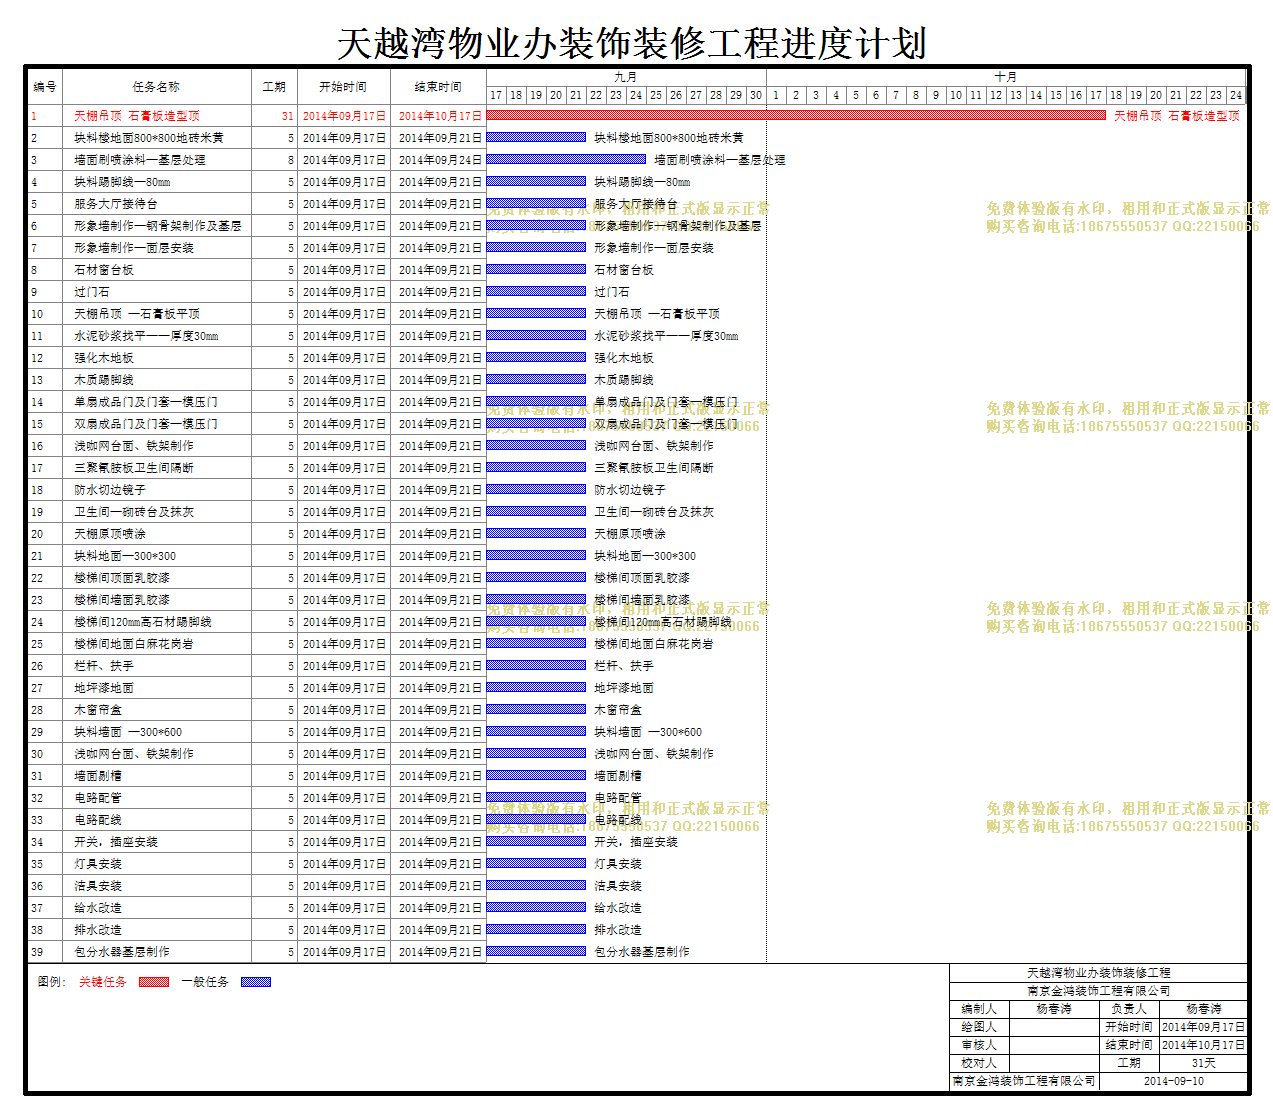
Task: Click bar label '洁具安装' beside row 36 bar
Action: 618,886
